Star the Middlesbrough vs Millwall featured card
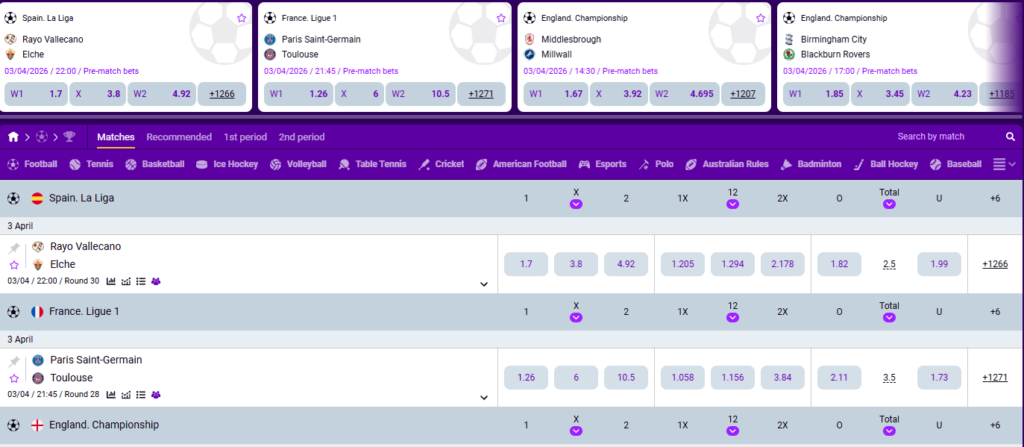This screenshot has width=1024, height=447. point(761,18)
